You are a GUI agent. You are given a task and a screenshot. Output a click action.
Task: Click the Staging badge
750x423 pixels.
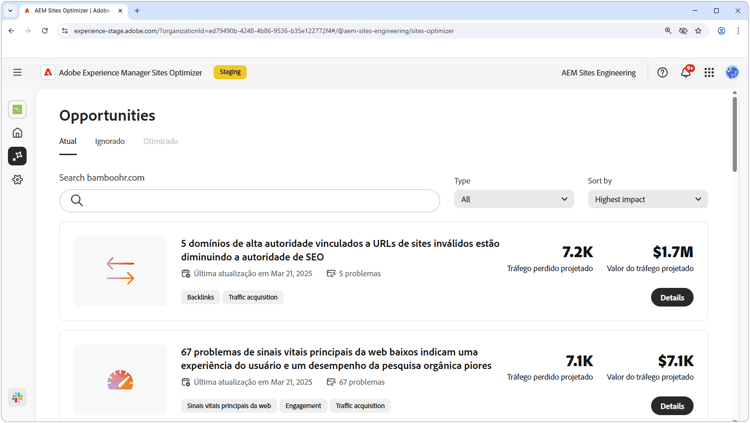click(x=230, y=72)
